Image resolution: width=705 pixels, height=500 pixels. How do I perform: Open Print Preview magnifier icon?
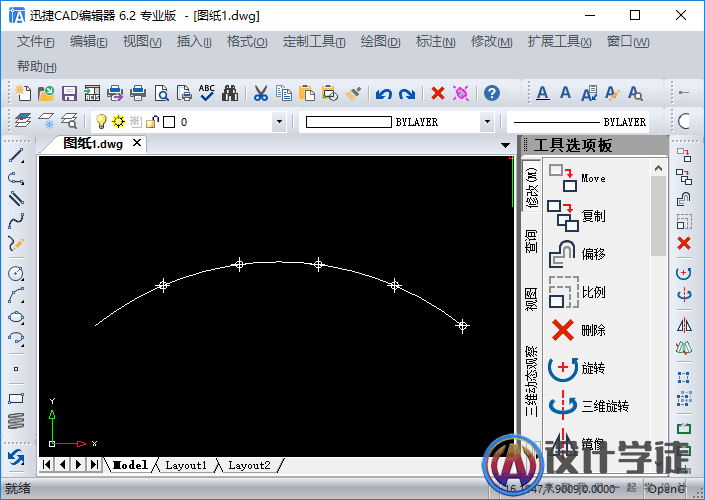[161, 93]
